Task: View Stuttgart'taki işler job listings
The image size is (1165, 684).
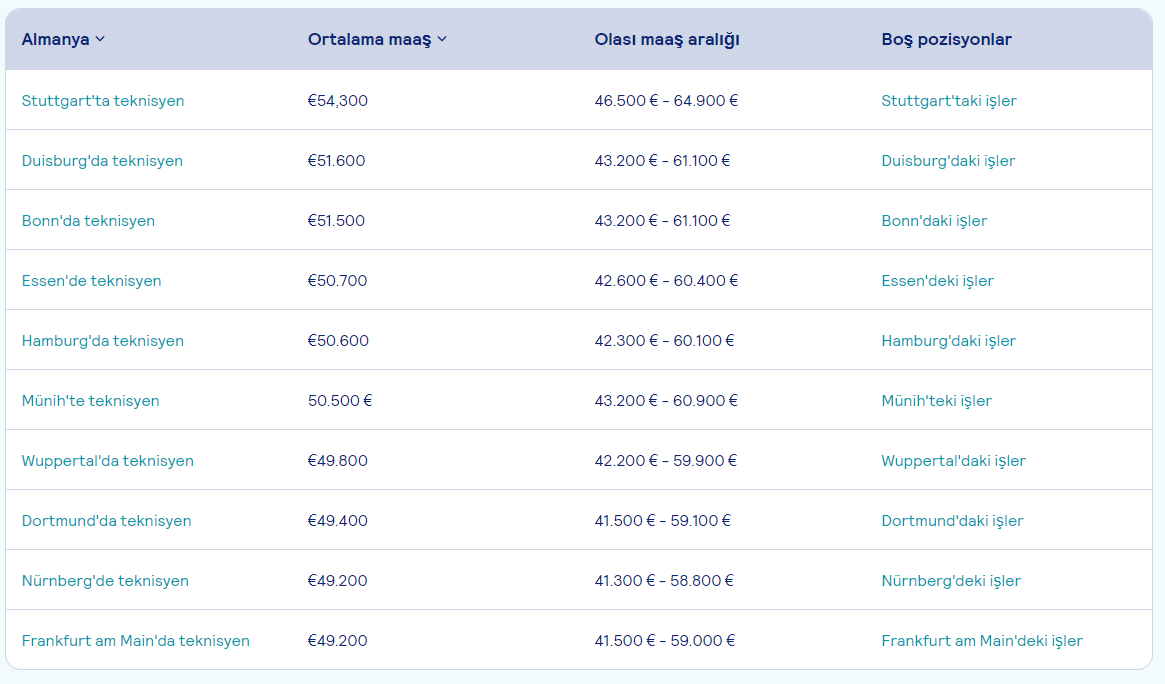Action: 949,100
